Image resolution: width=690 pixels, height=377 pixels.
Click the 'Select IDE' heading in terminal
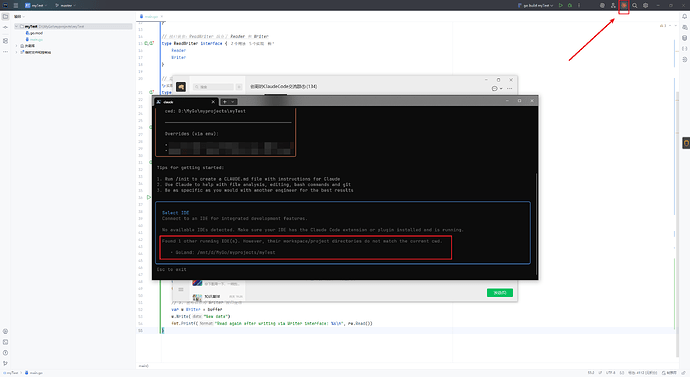point(175,212)
